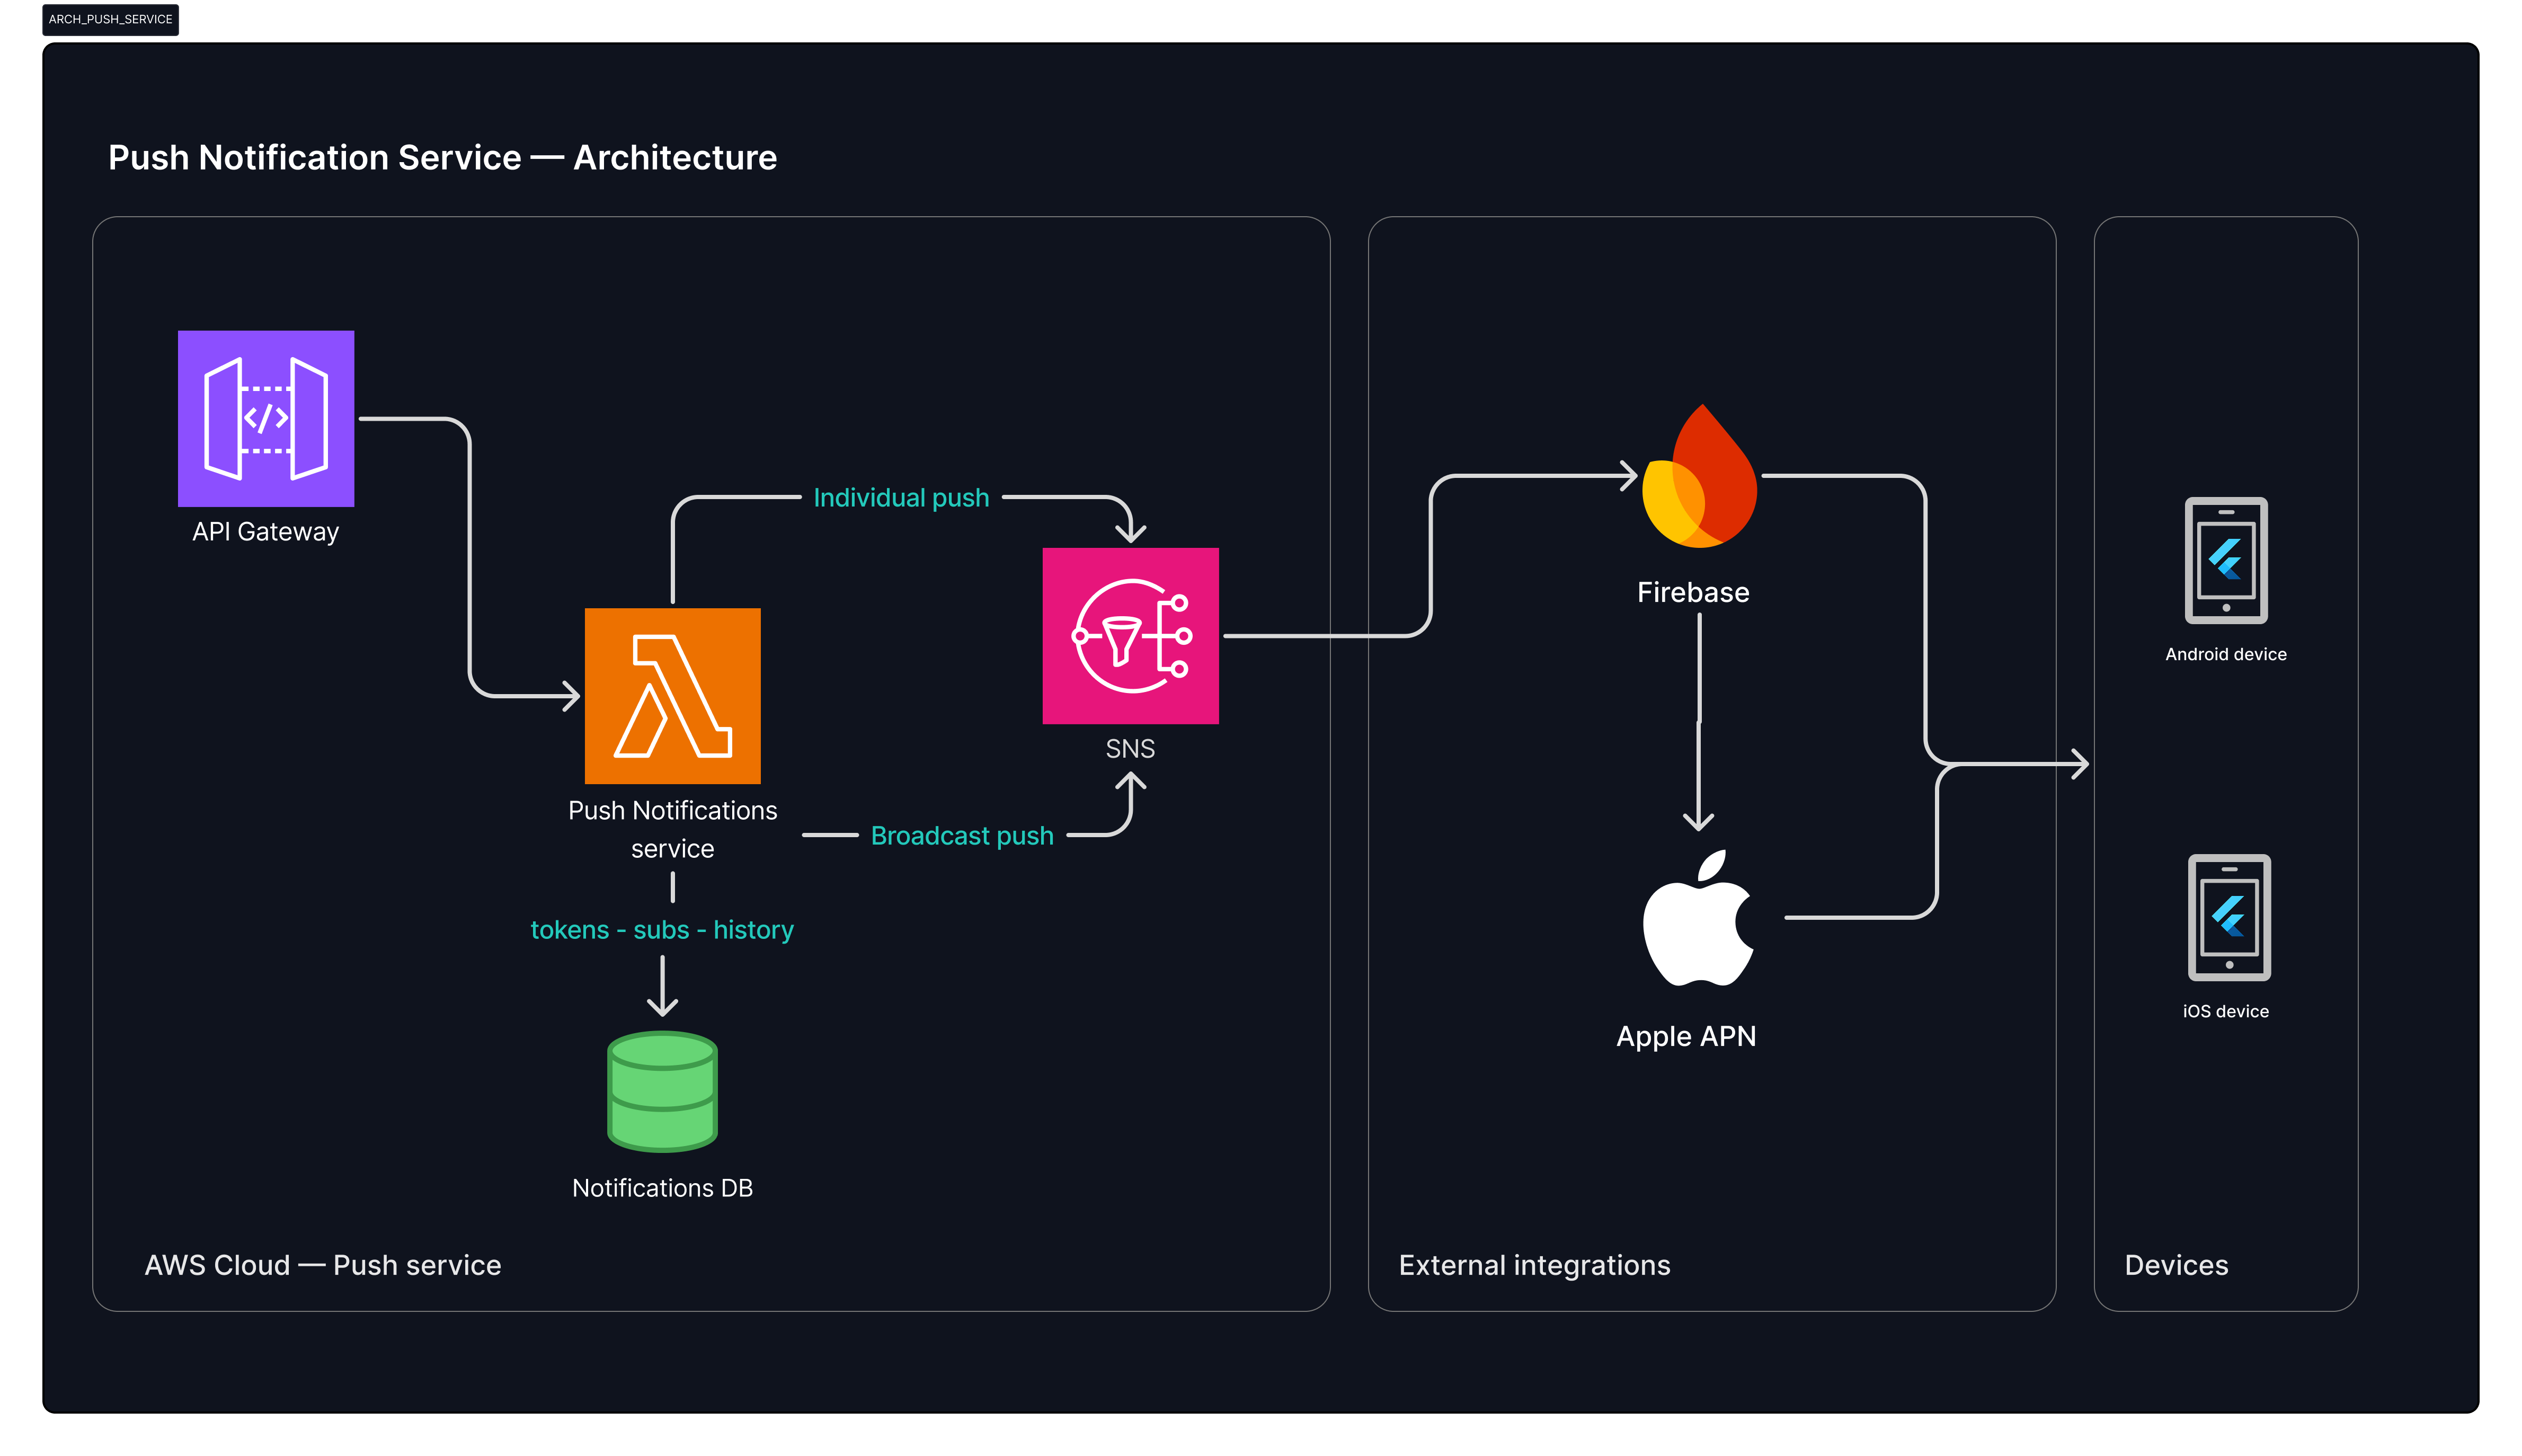This screenshot has width=2522, height=1456.
Task: Select 'AWS Cloud — Push service' group label
Action: (x=323, y=1265)
